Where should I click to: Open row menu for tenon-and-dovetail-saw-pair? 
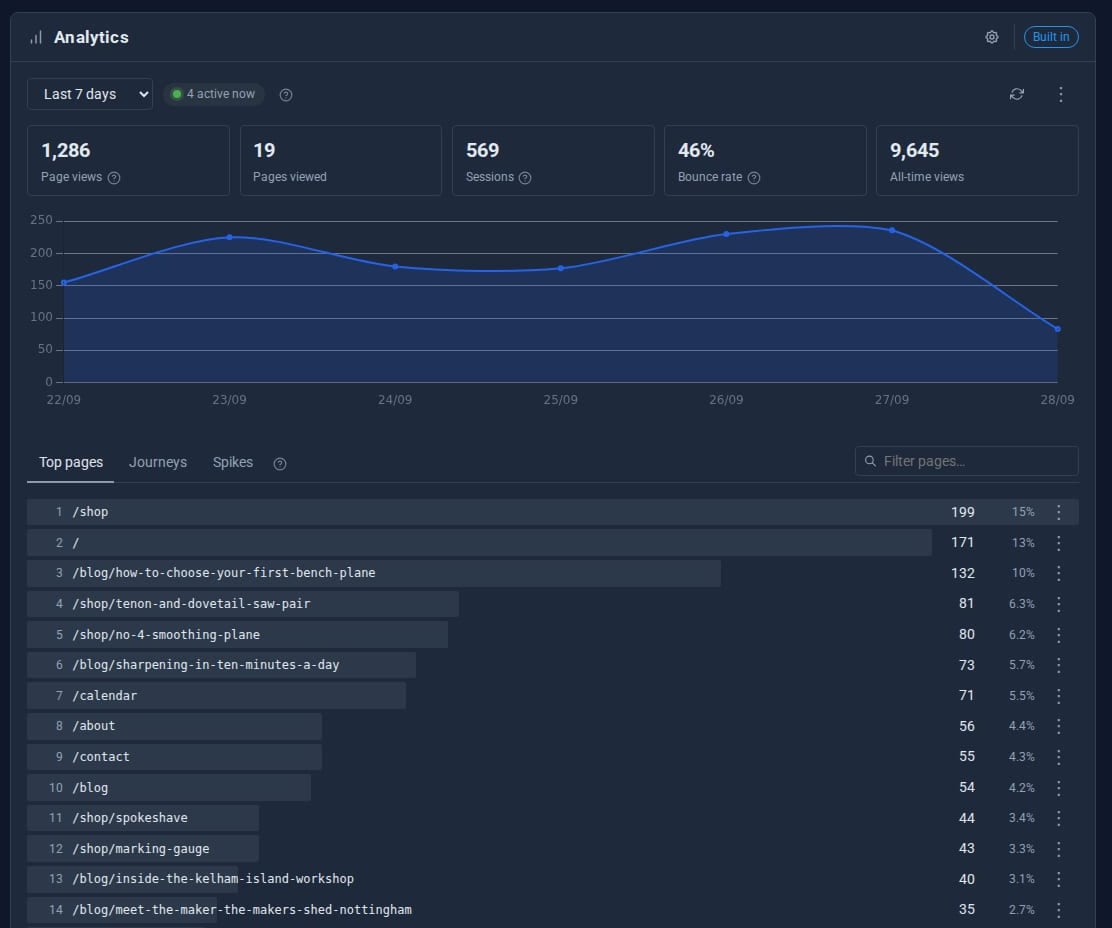point(1059,604)
